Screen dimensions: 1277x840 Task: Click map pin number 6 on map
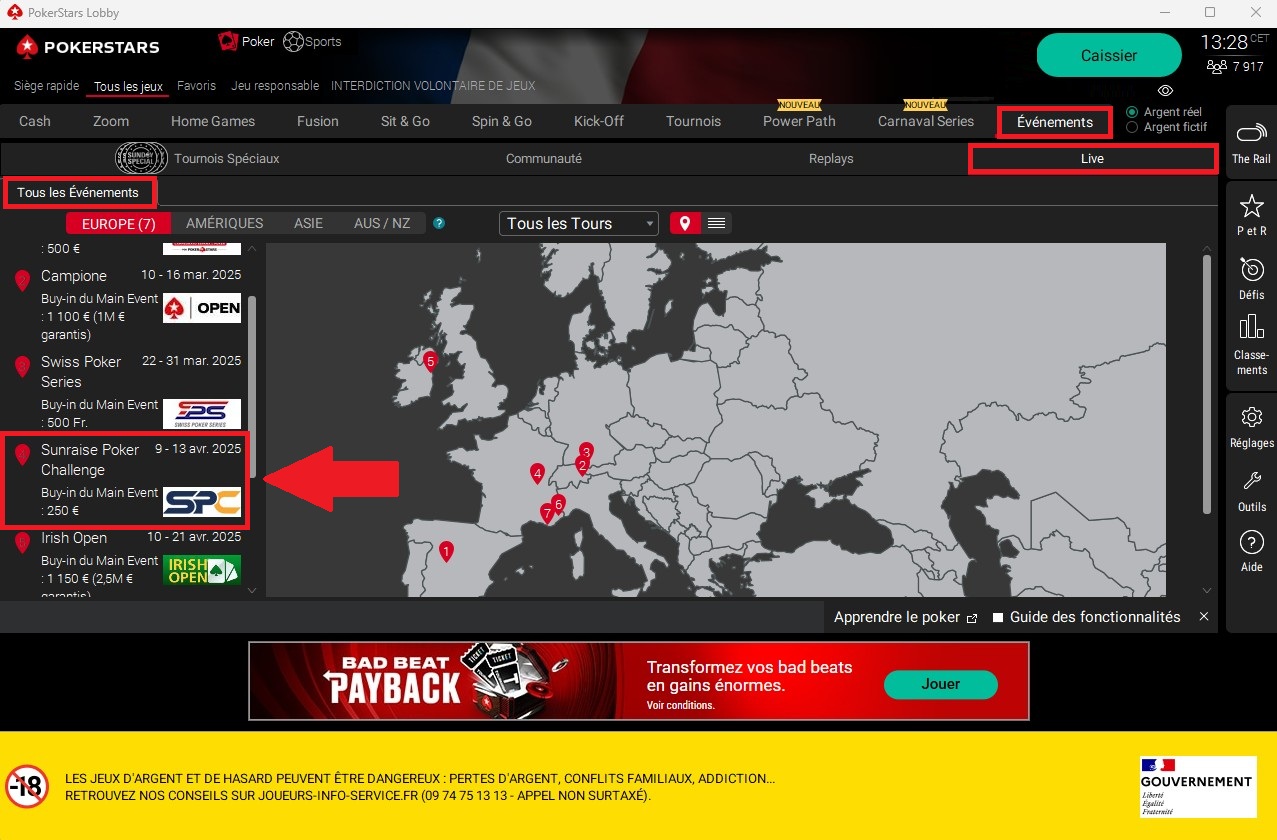(558, 503)
